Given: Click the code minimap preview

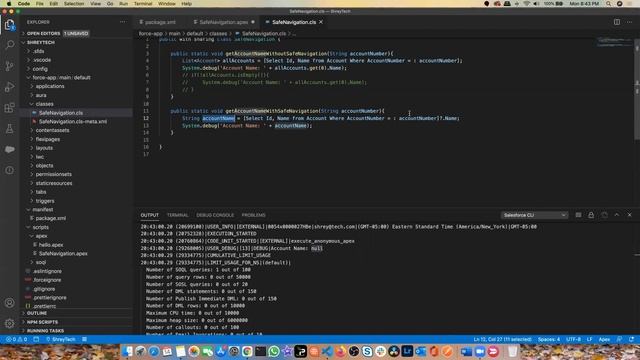Looking at the screenshot, I should click(x=614, y=41).
